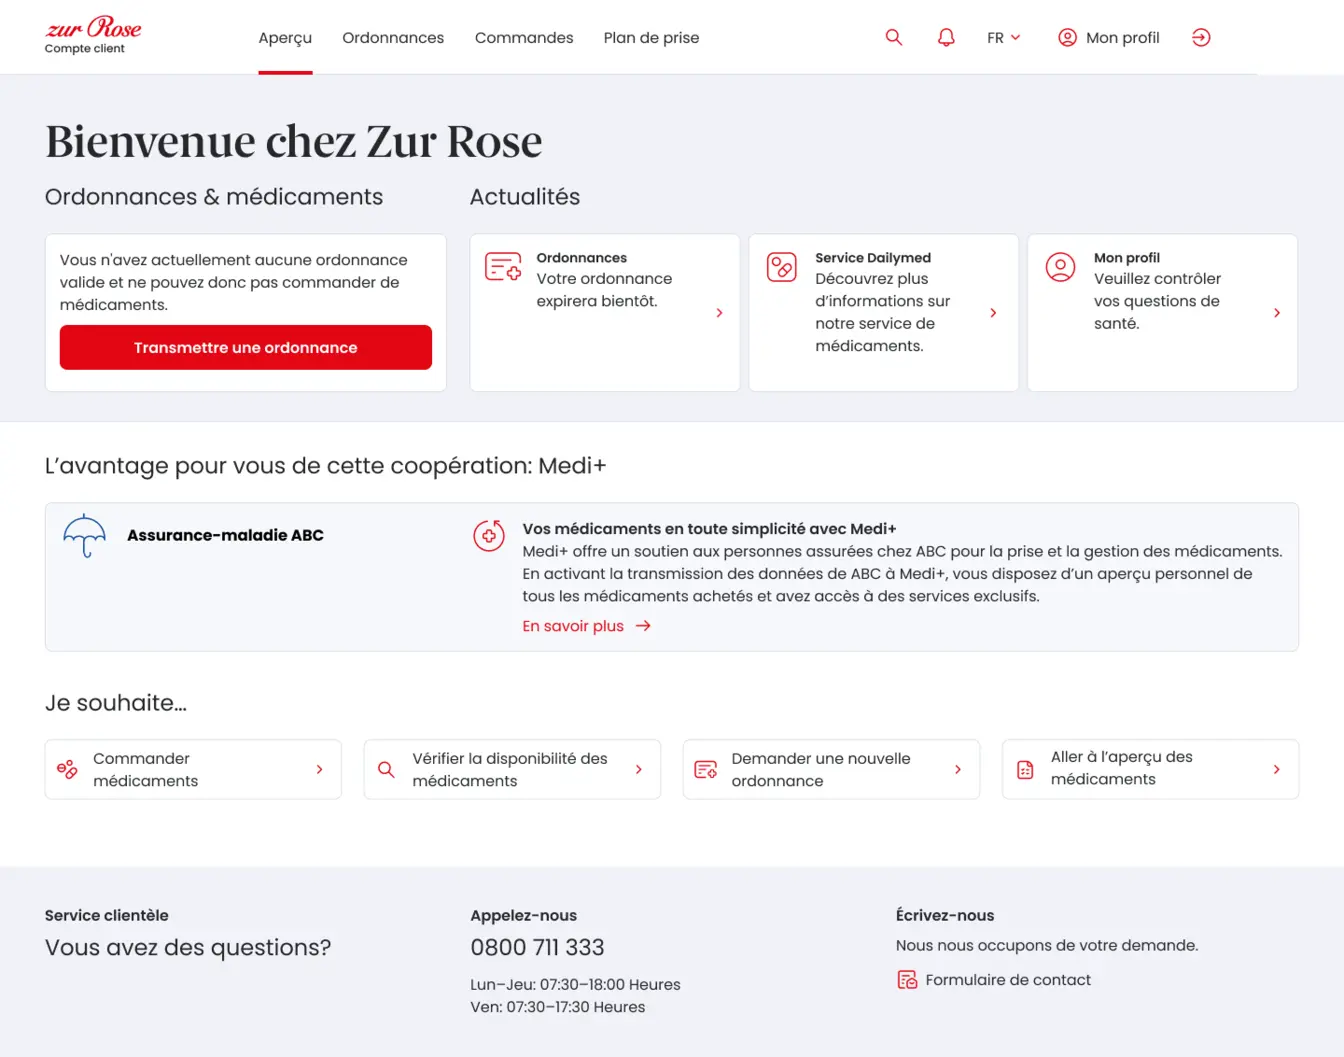Click the Zur Rose logo
1344x1057 pixels.
click(93, 28)
